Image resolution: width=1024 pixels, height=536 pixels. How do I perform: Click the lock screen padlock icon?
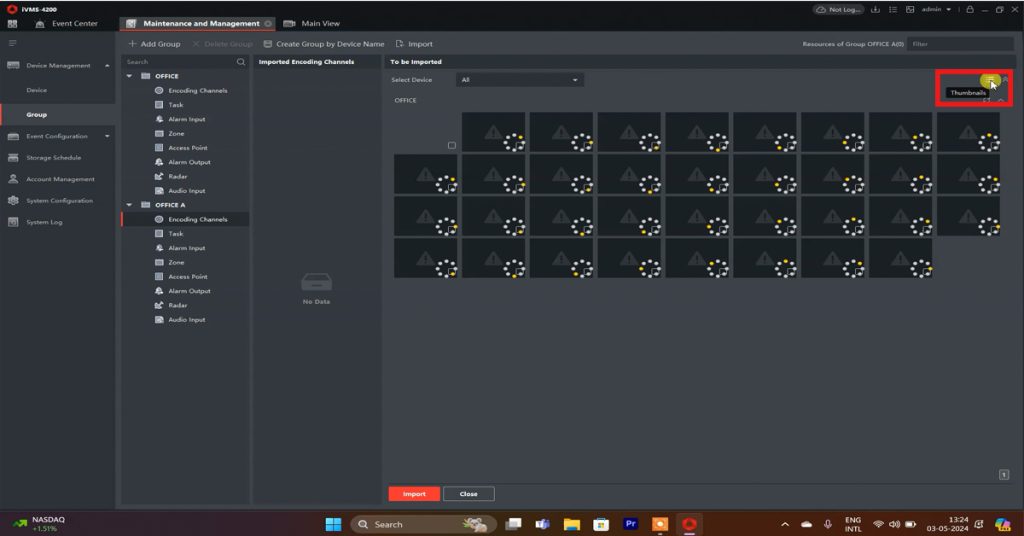969,9
